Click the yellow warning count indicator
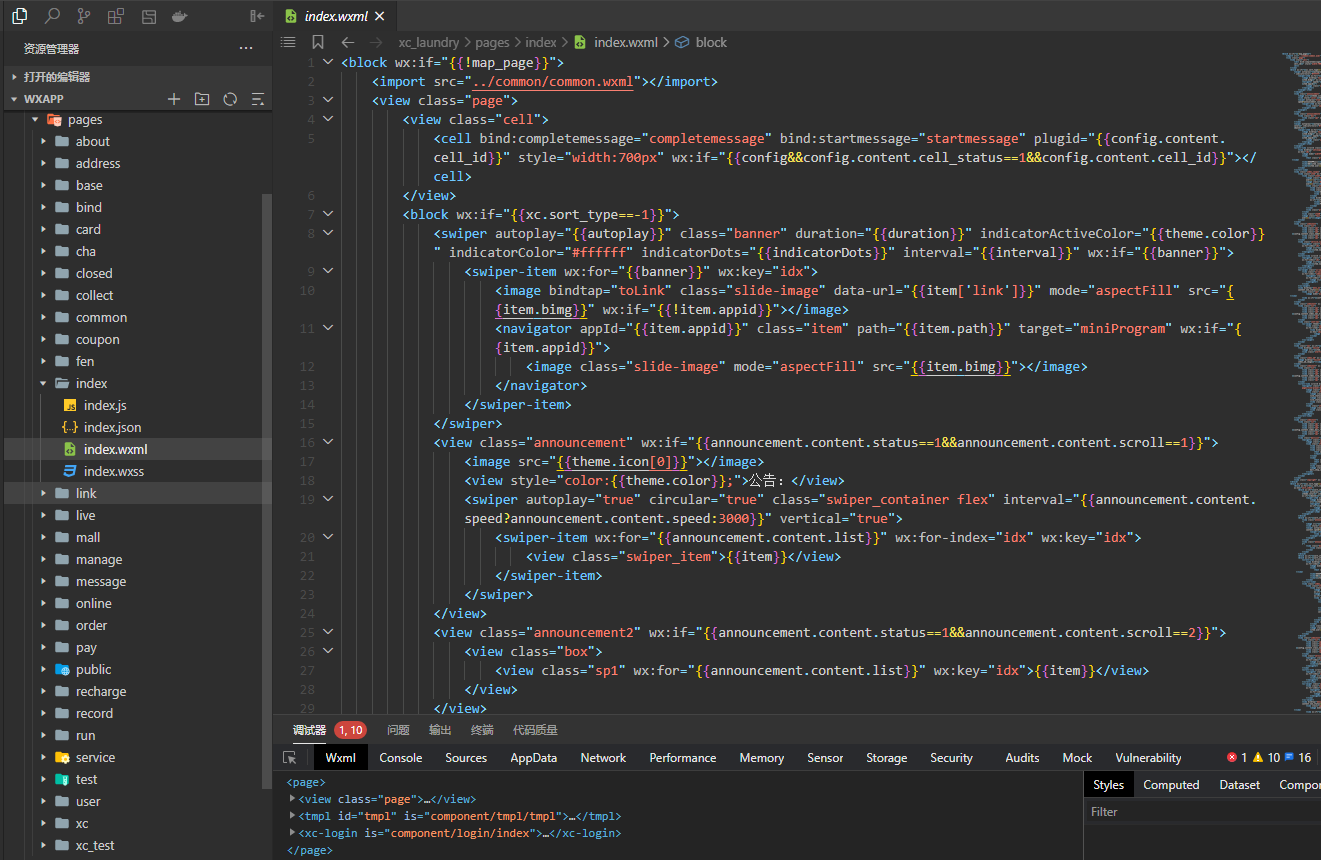 (x=1266, y=758)
